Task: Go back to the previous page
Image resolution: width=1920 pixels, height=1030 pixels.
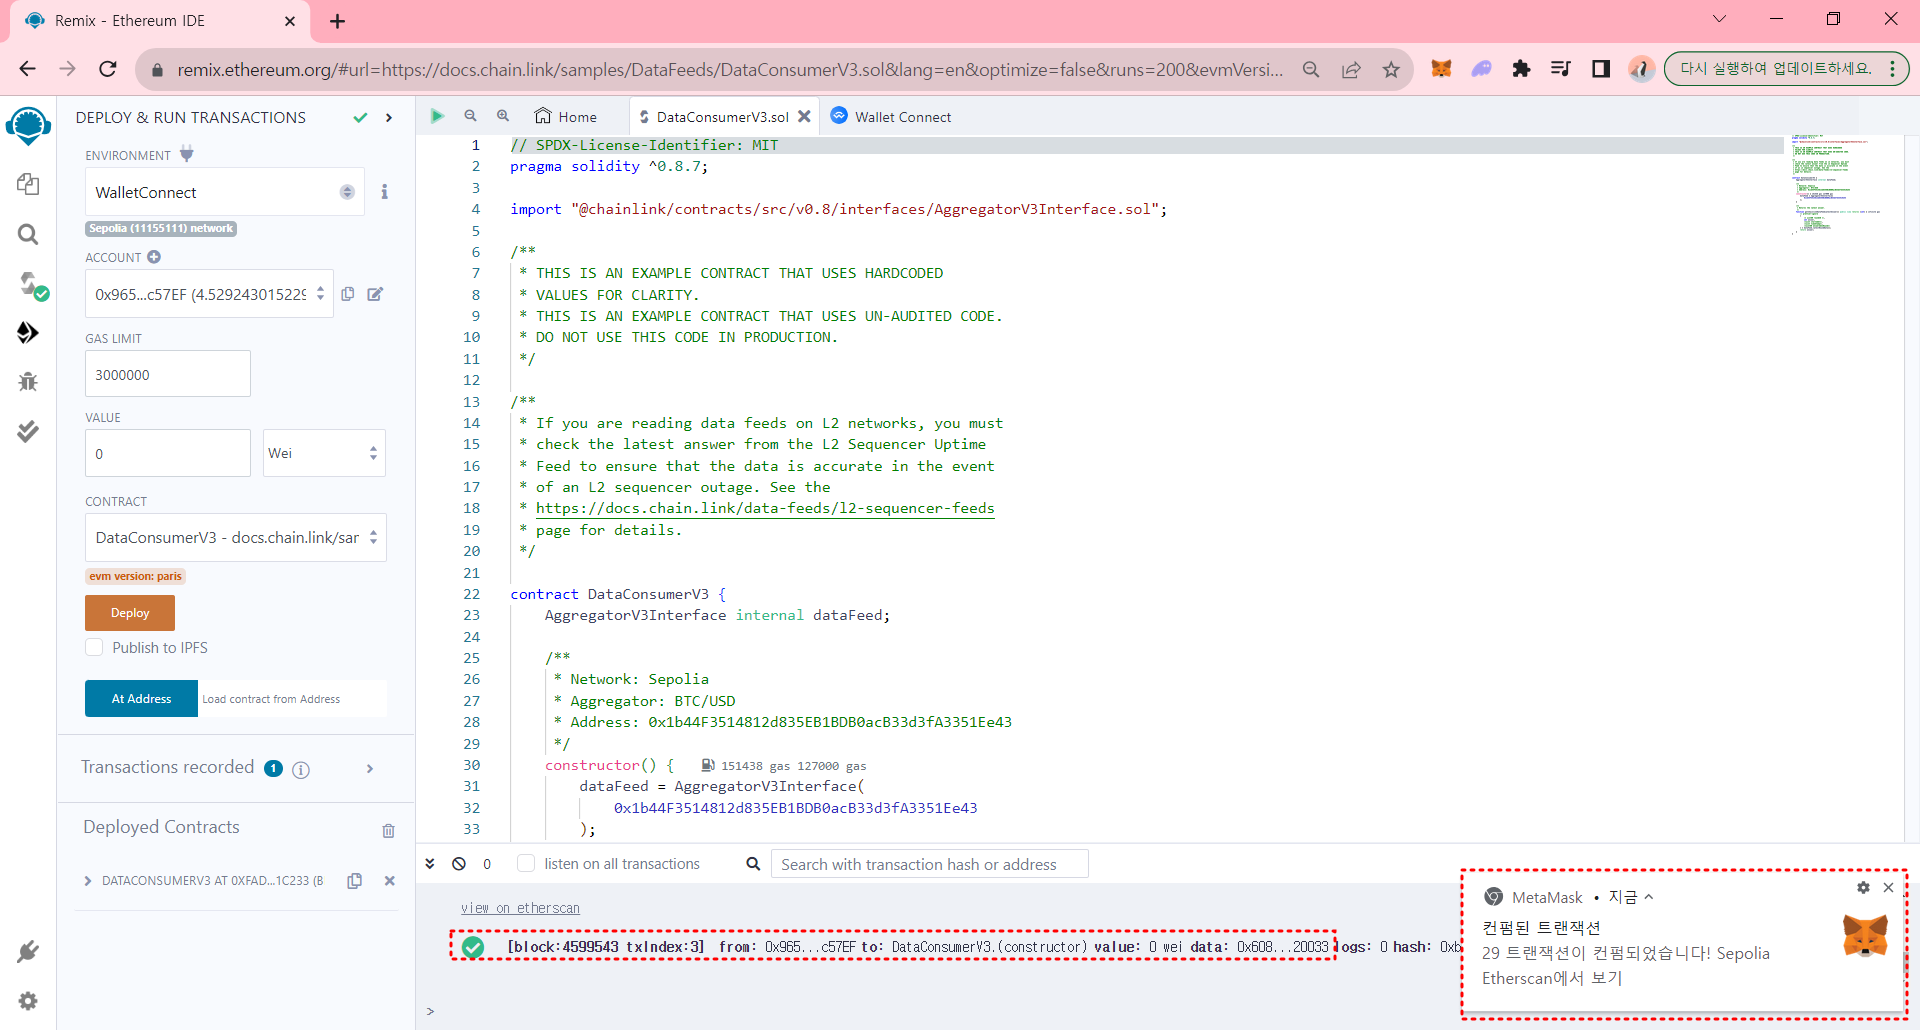Action: (x=28, y=69)
